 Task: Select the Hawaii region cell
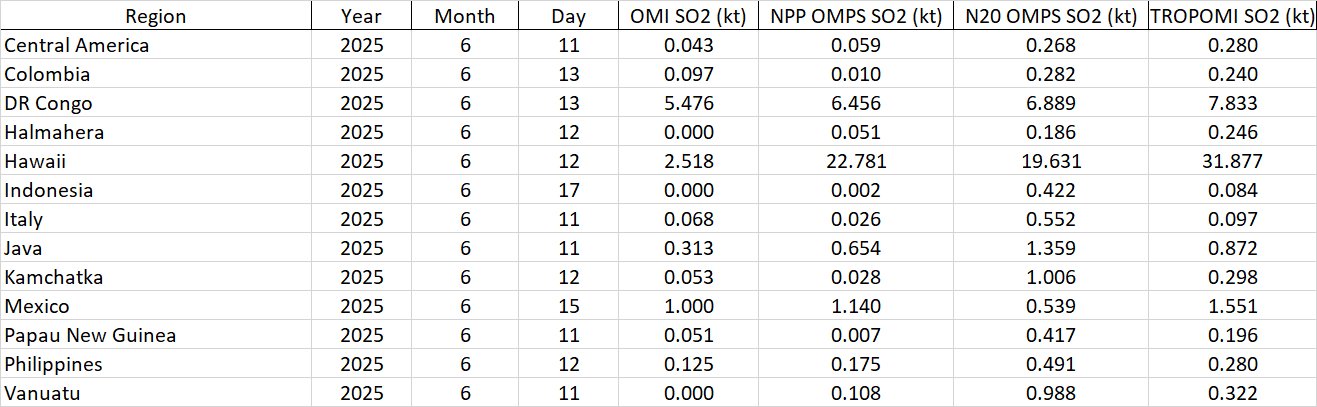coord(27,161)
